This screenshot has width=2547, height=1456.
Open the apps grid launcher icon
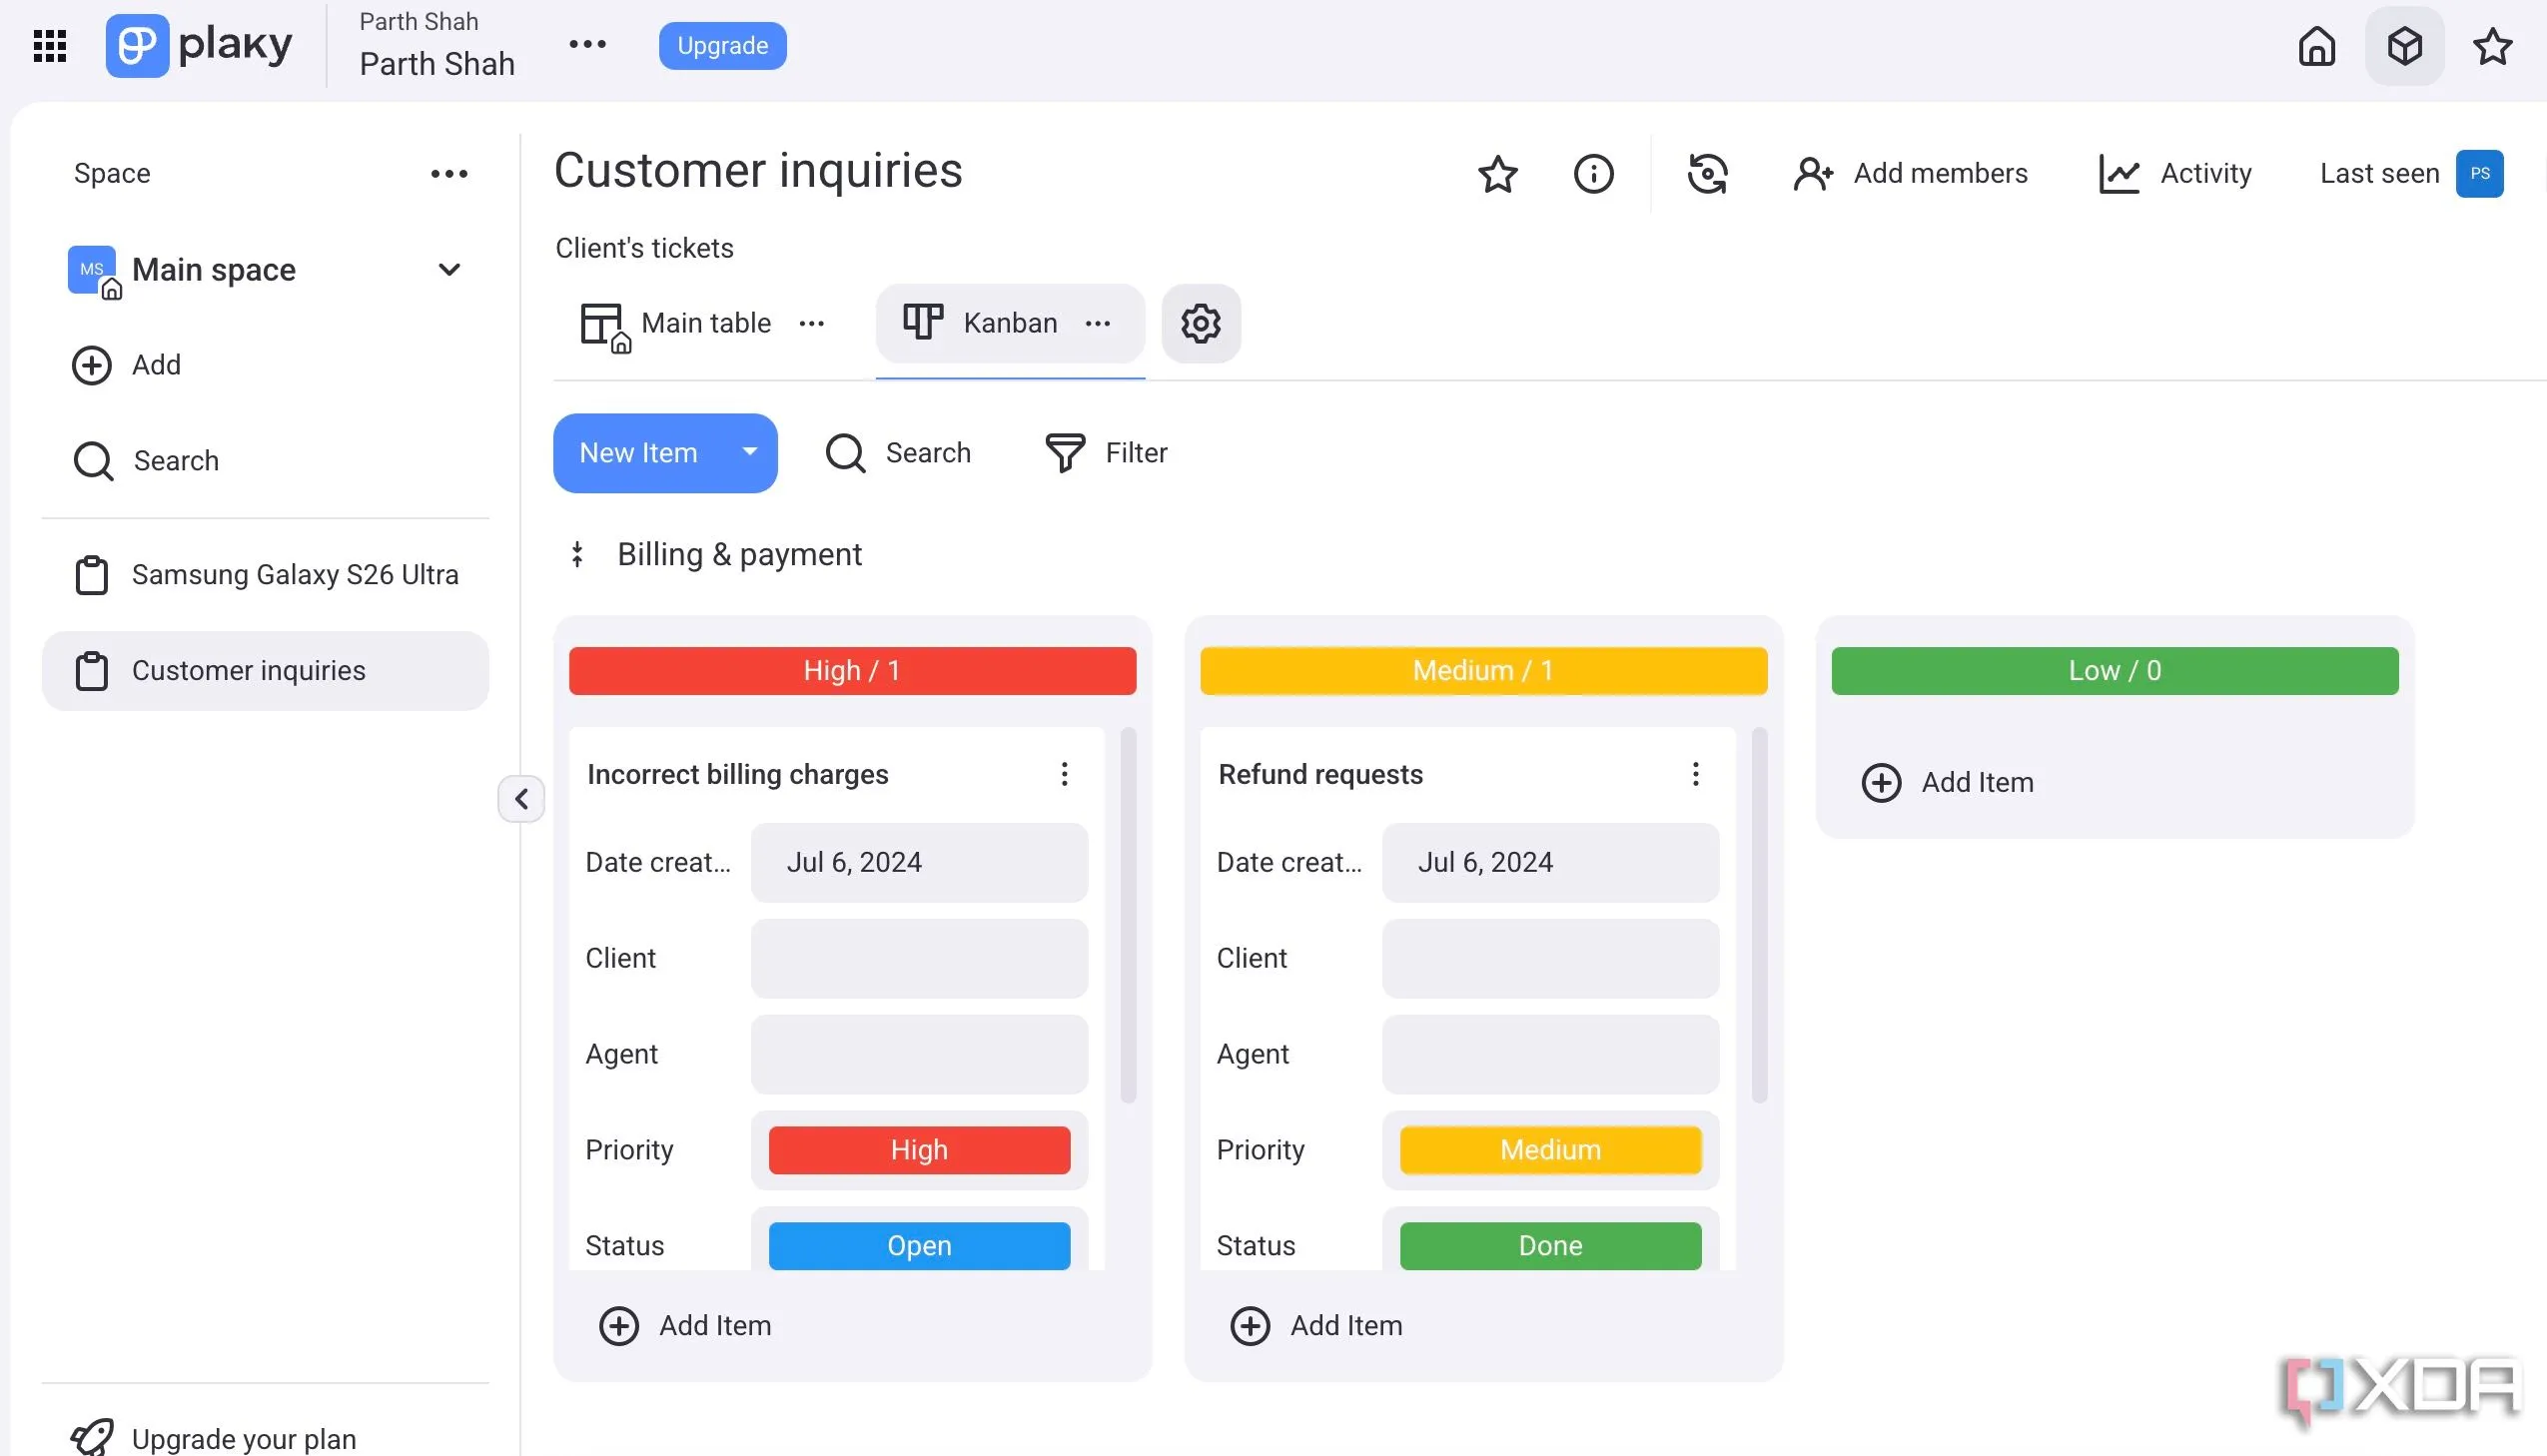click(49, 45)
